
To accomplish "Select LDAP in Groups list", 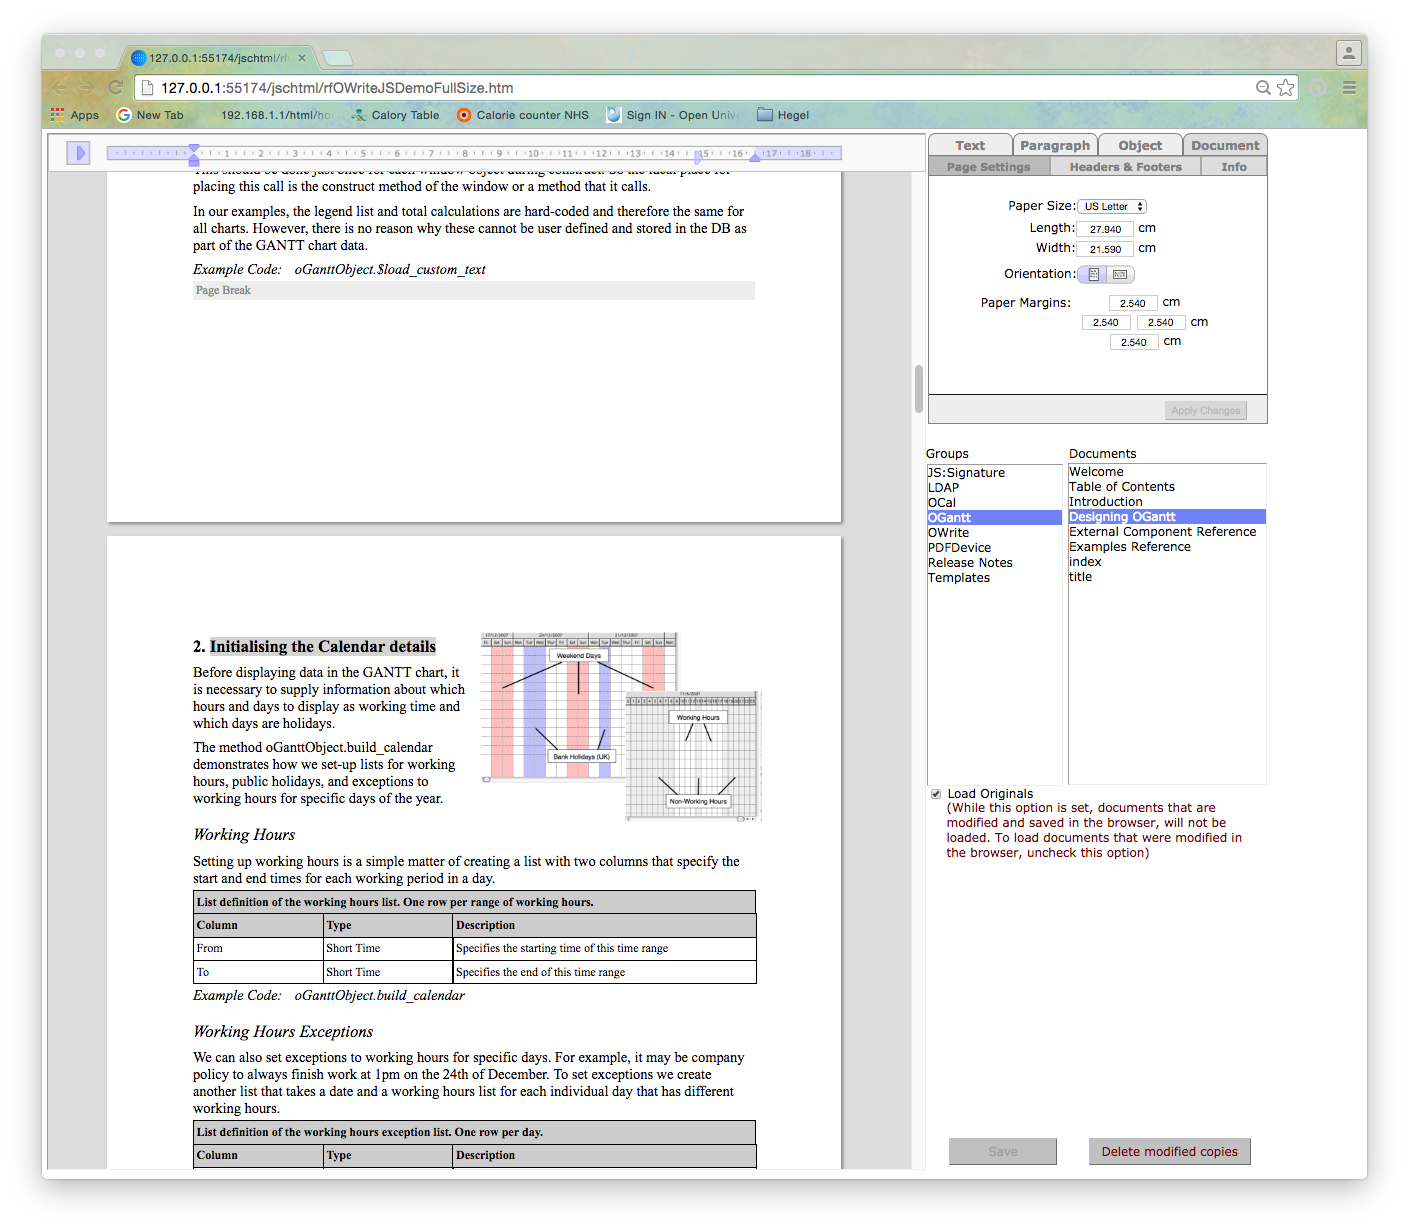I will click(x=994, y=487).
